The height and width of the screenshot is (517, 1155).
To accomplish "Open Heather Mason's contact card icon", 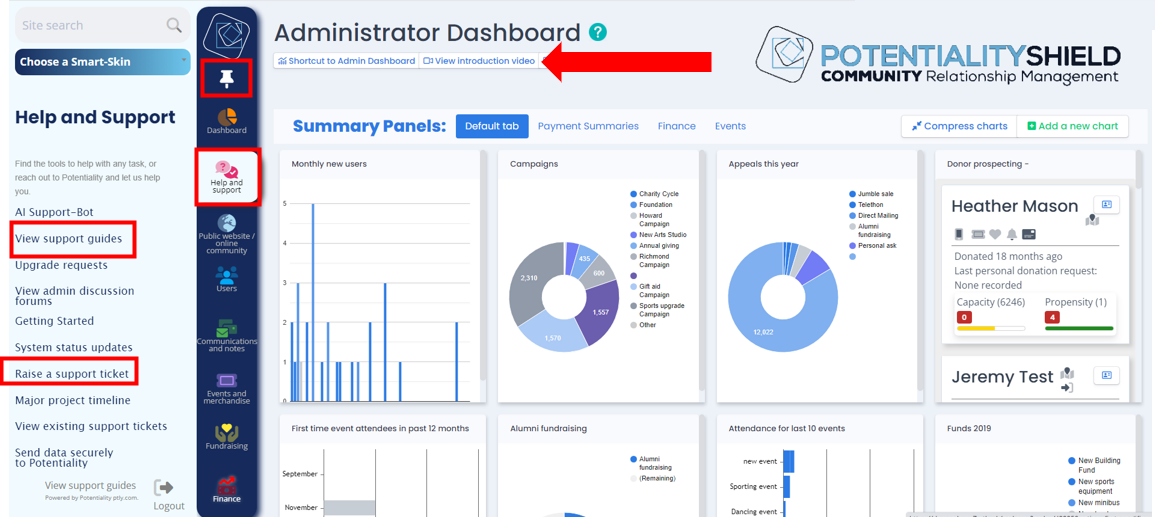I will tap(1106, 205).
